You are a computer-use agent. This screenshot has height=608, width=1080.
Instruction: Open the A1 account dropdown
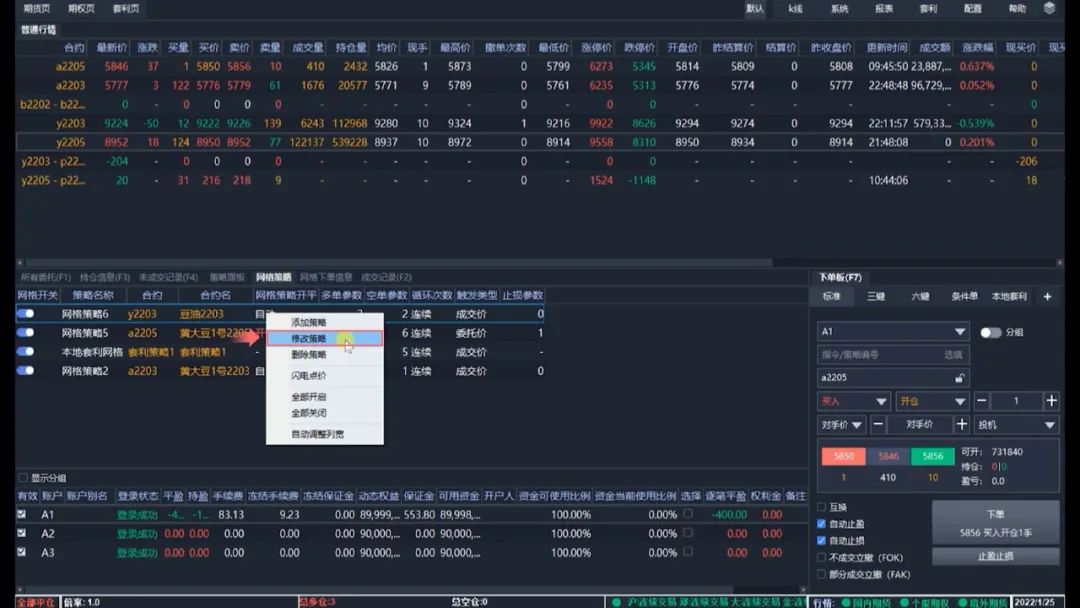(960, 332)
